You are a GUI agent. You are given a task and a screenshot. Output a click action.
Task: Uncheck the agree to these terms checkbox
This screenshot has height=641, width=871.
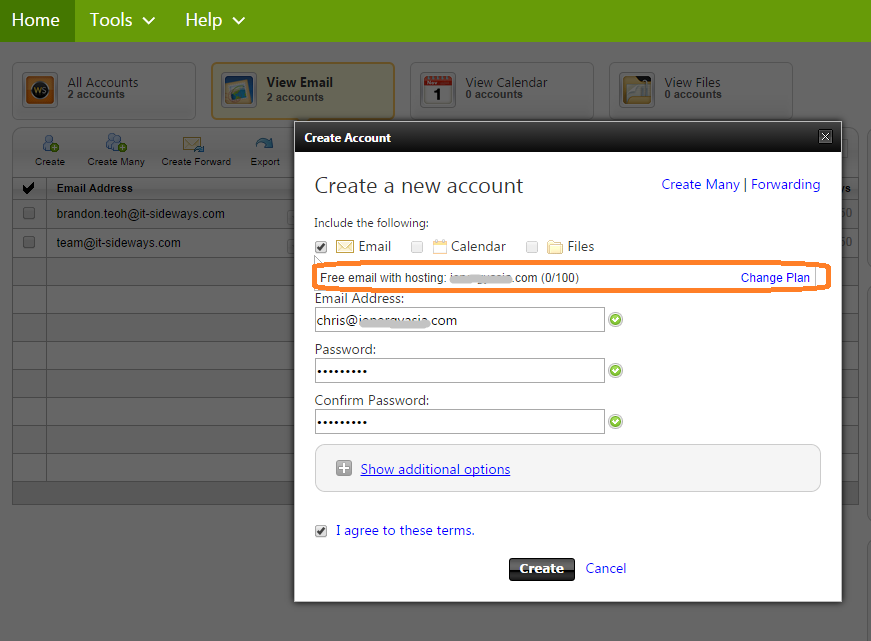click(321, 530)
